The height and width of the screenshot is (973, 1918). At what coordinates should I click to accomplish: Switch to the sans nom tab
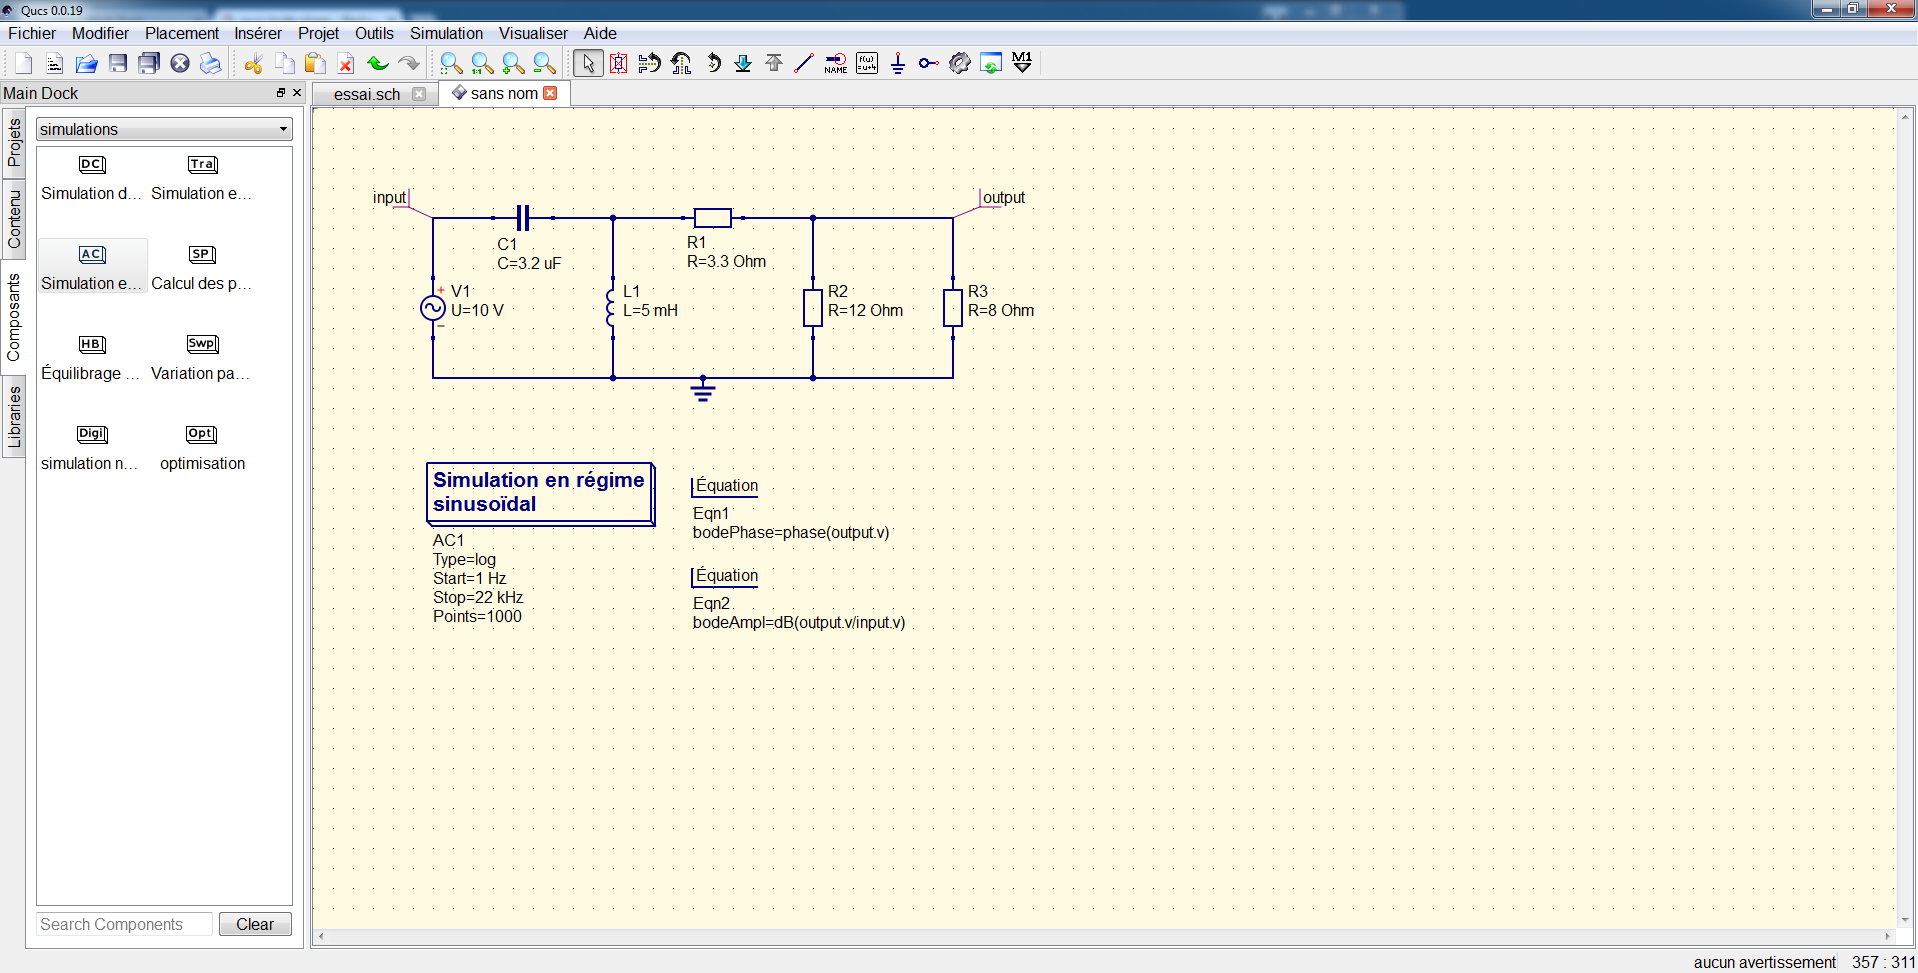(x=504, y=93)
